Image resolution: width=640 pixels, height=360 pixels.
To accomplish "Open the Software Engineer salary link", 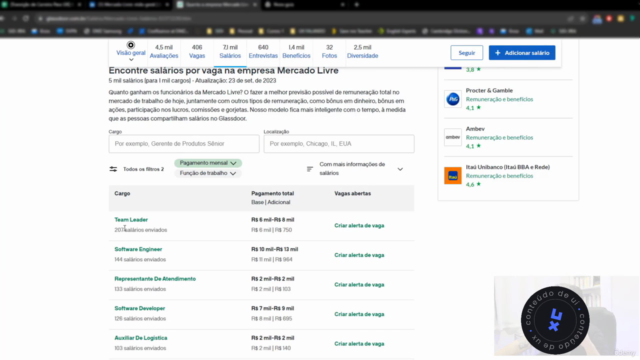I will tap(138, 249).
